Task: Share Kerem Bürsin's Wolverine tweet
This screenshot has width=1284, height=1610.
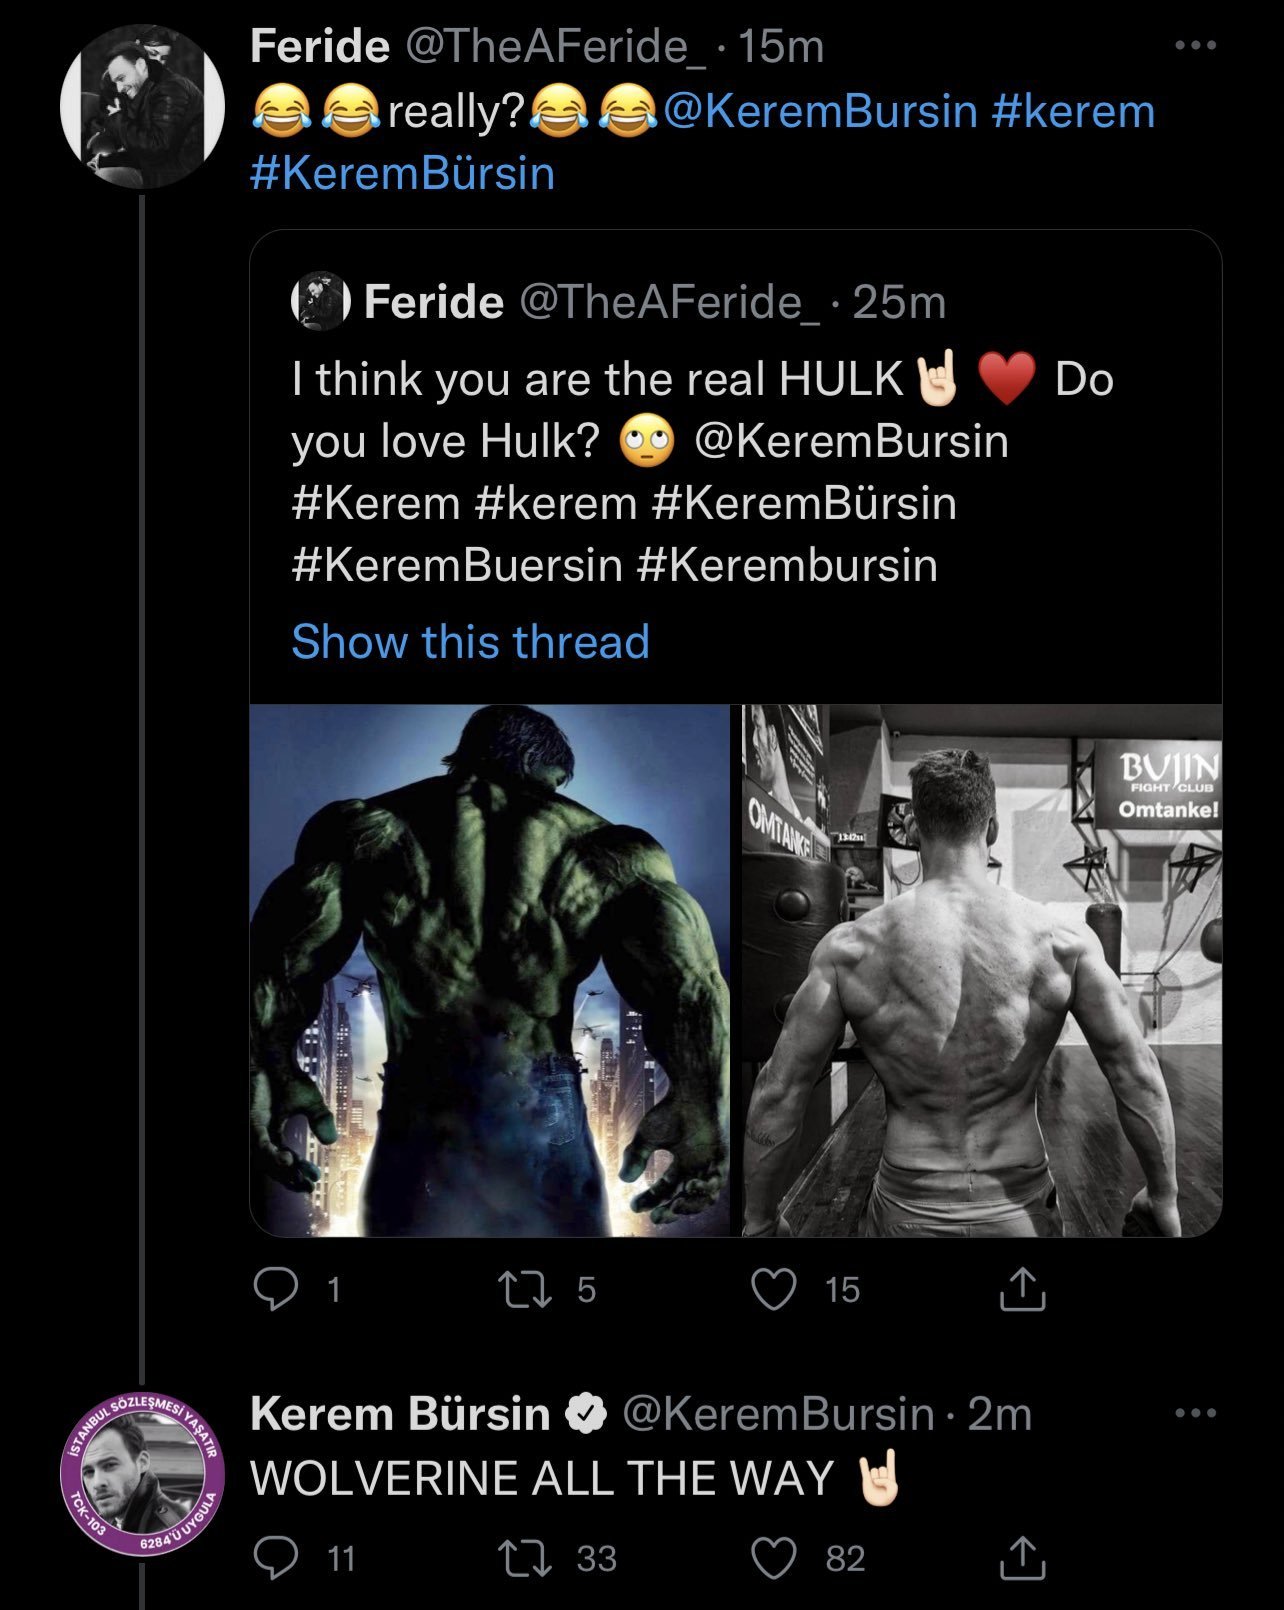Action: coord(1023,1557)
